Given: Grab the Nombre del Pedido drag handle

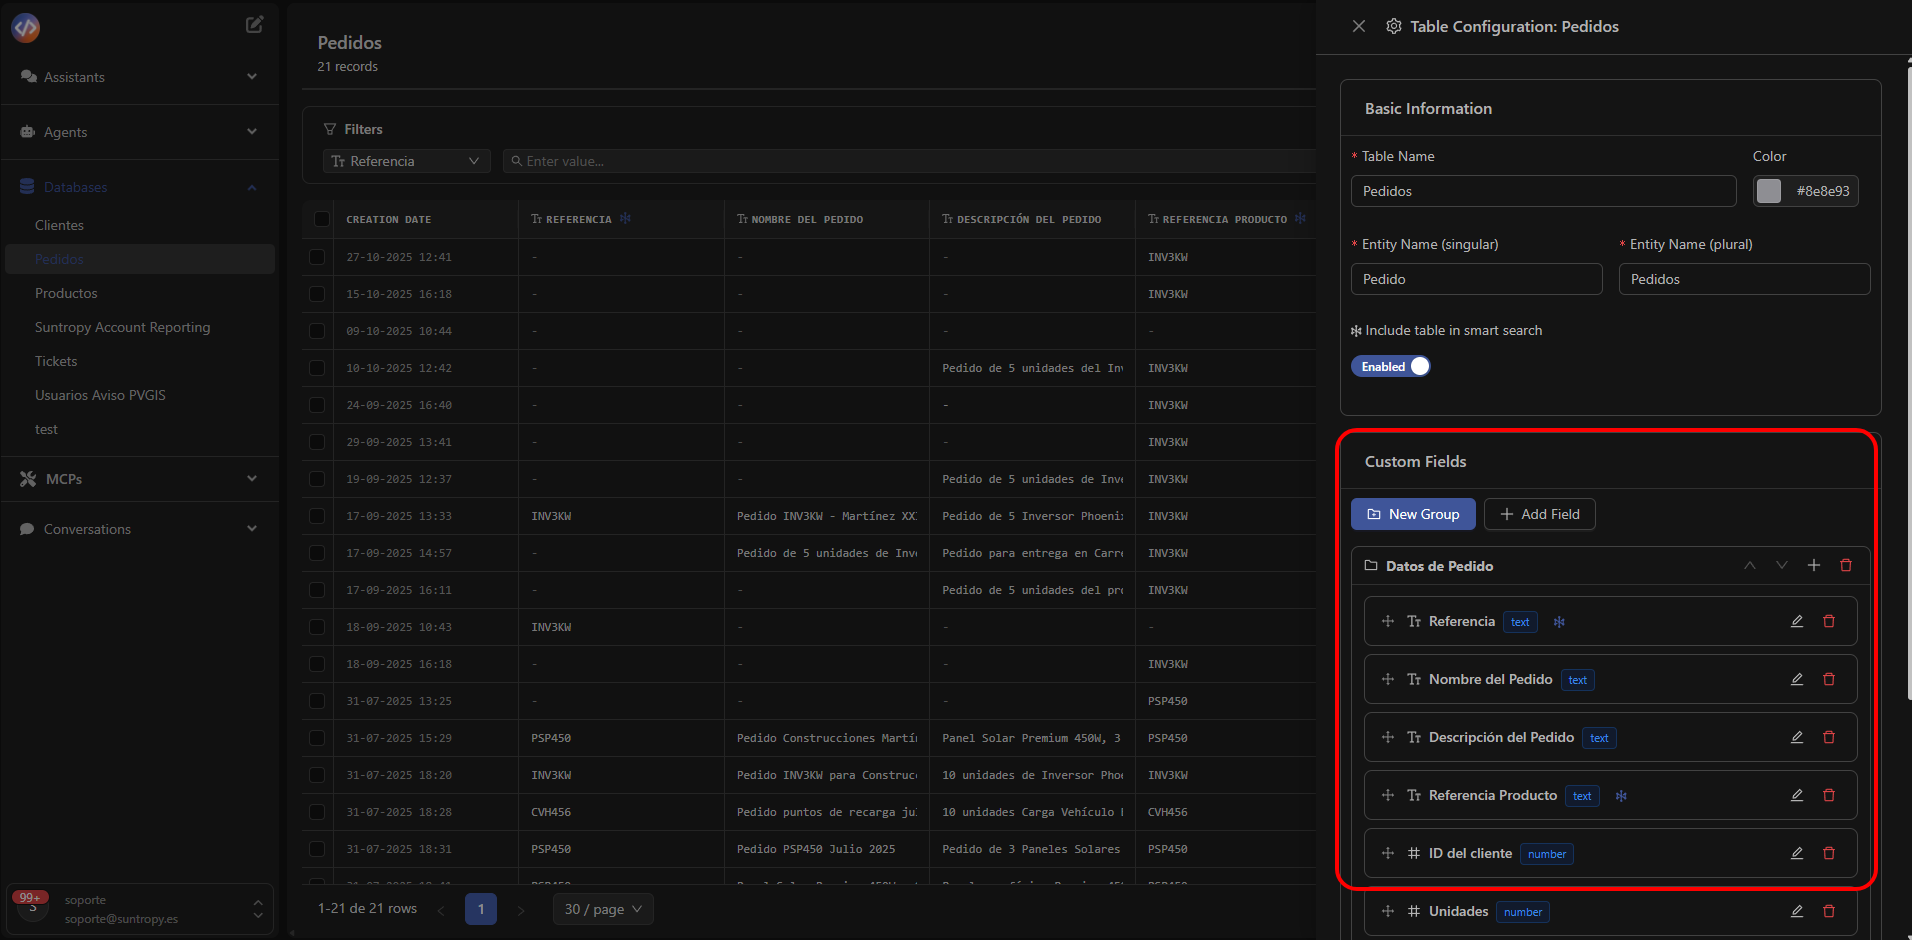Looking at the screenshot, I should [1388, 679].
